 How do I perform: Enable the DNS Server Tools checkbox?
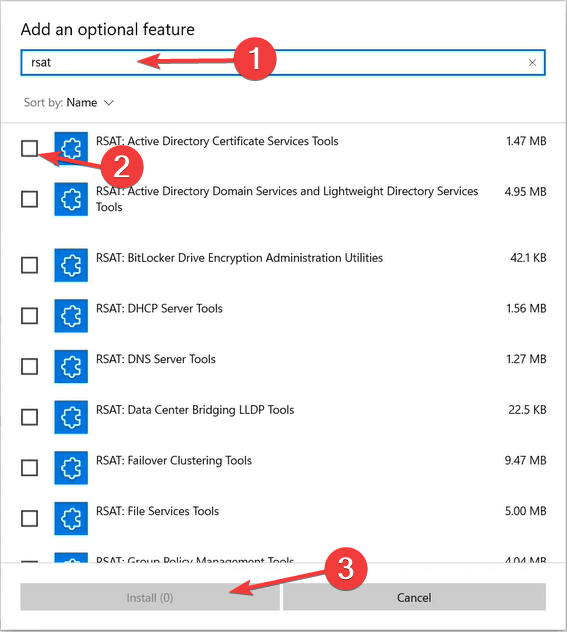click(29, 366)
